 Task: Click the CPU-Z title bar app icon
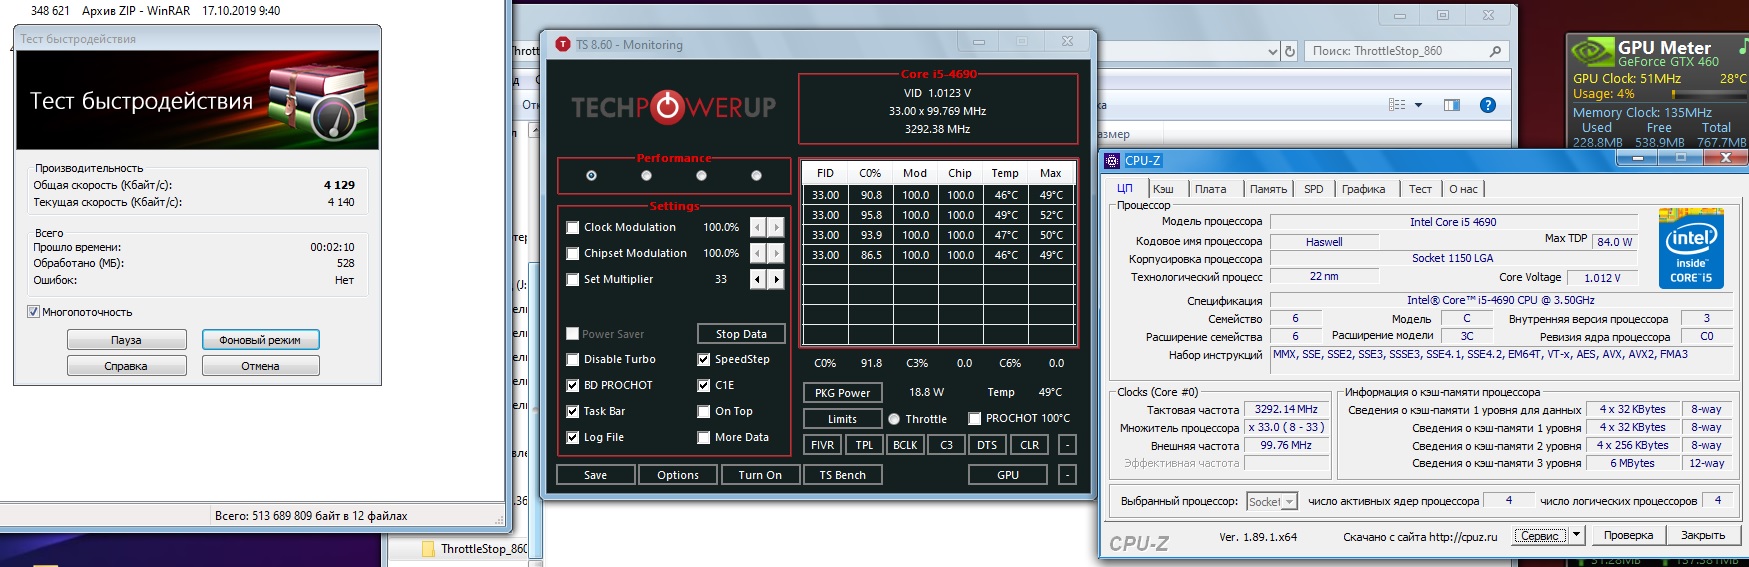click(1112, 160)
